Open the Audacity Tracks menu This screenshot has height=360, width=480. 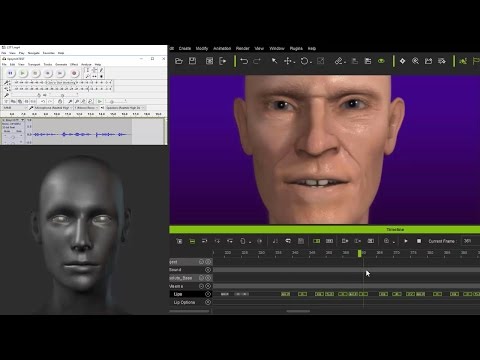(x=48, y=64)
